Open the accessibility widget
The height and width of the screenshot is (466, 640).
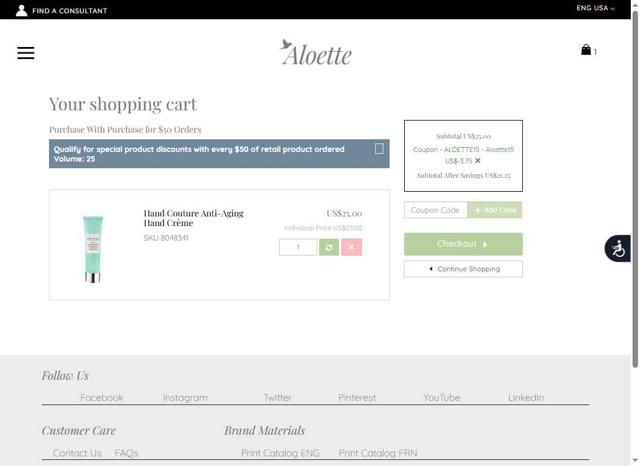(618, 248)
